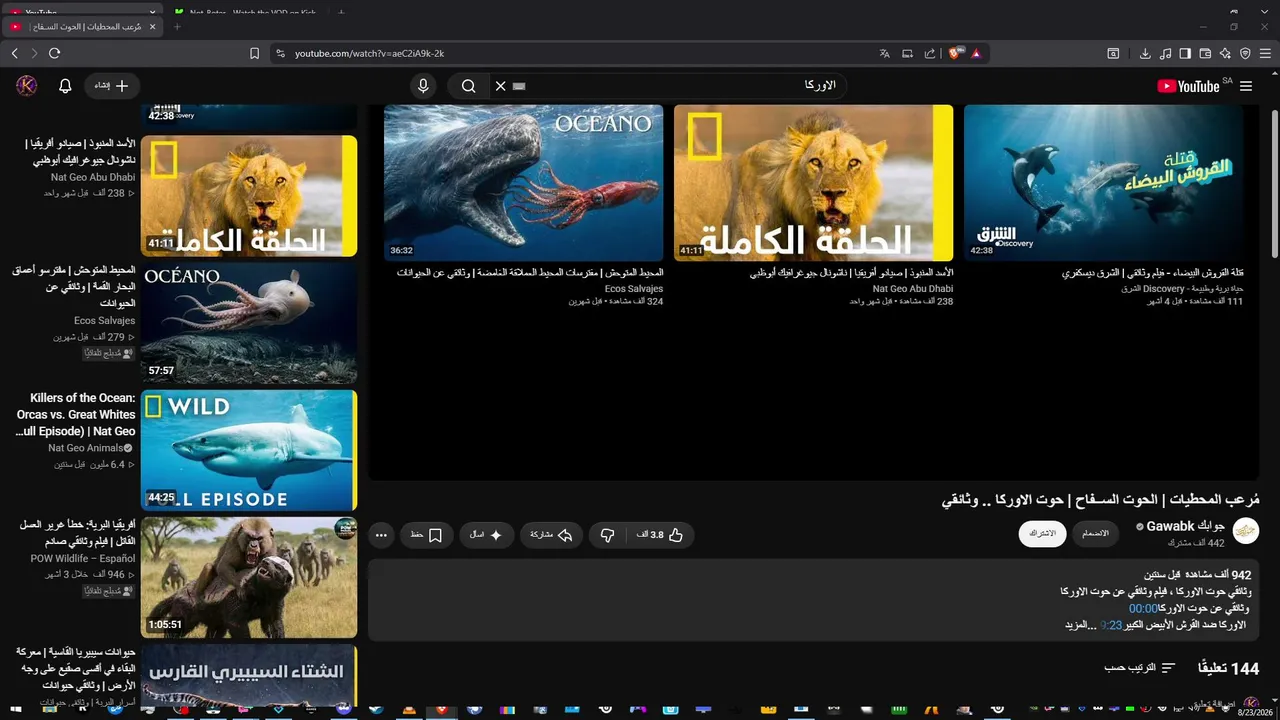The width and height of the screenshot is (1280, 720).
Task: Start voice search with the microphone icon
Action: coord(423,86)
